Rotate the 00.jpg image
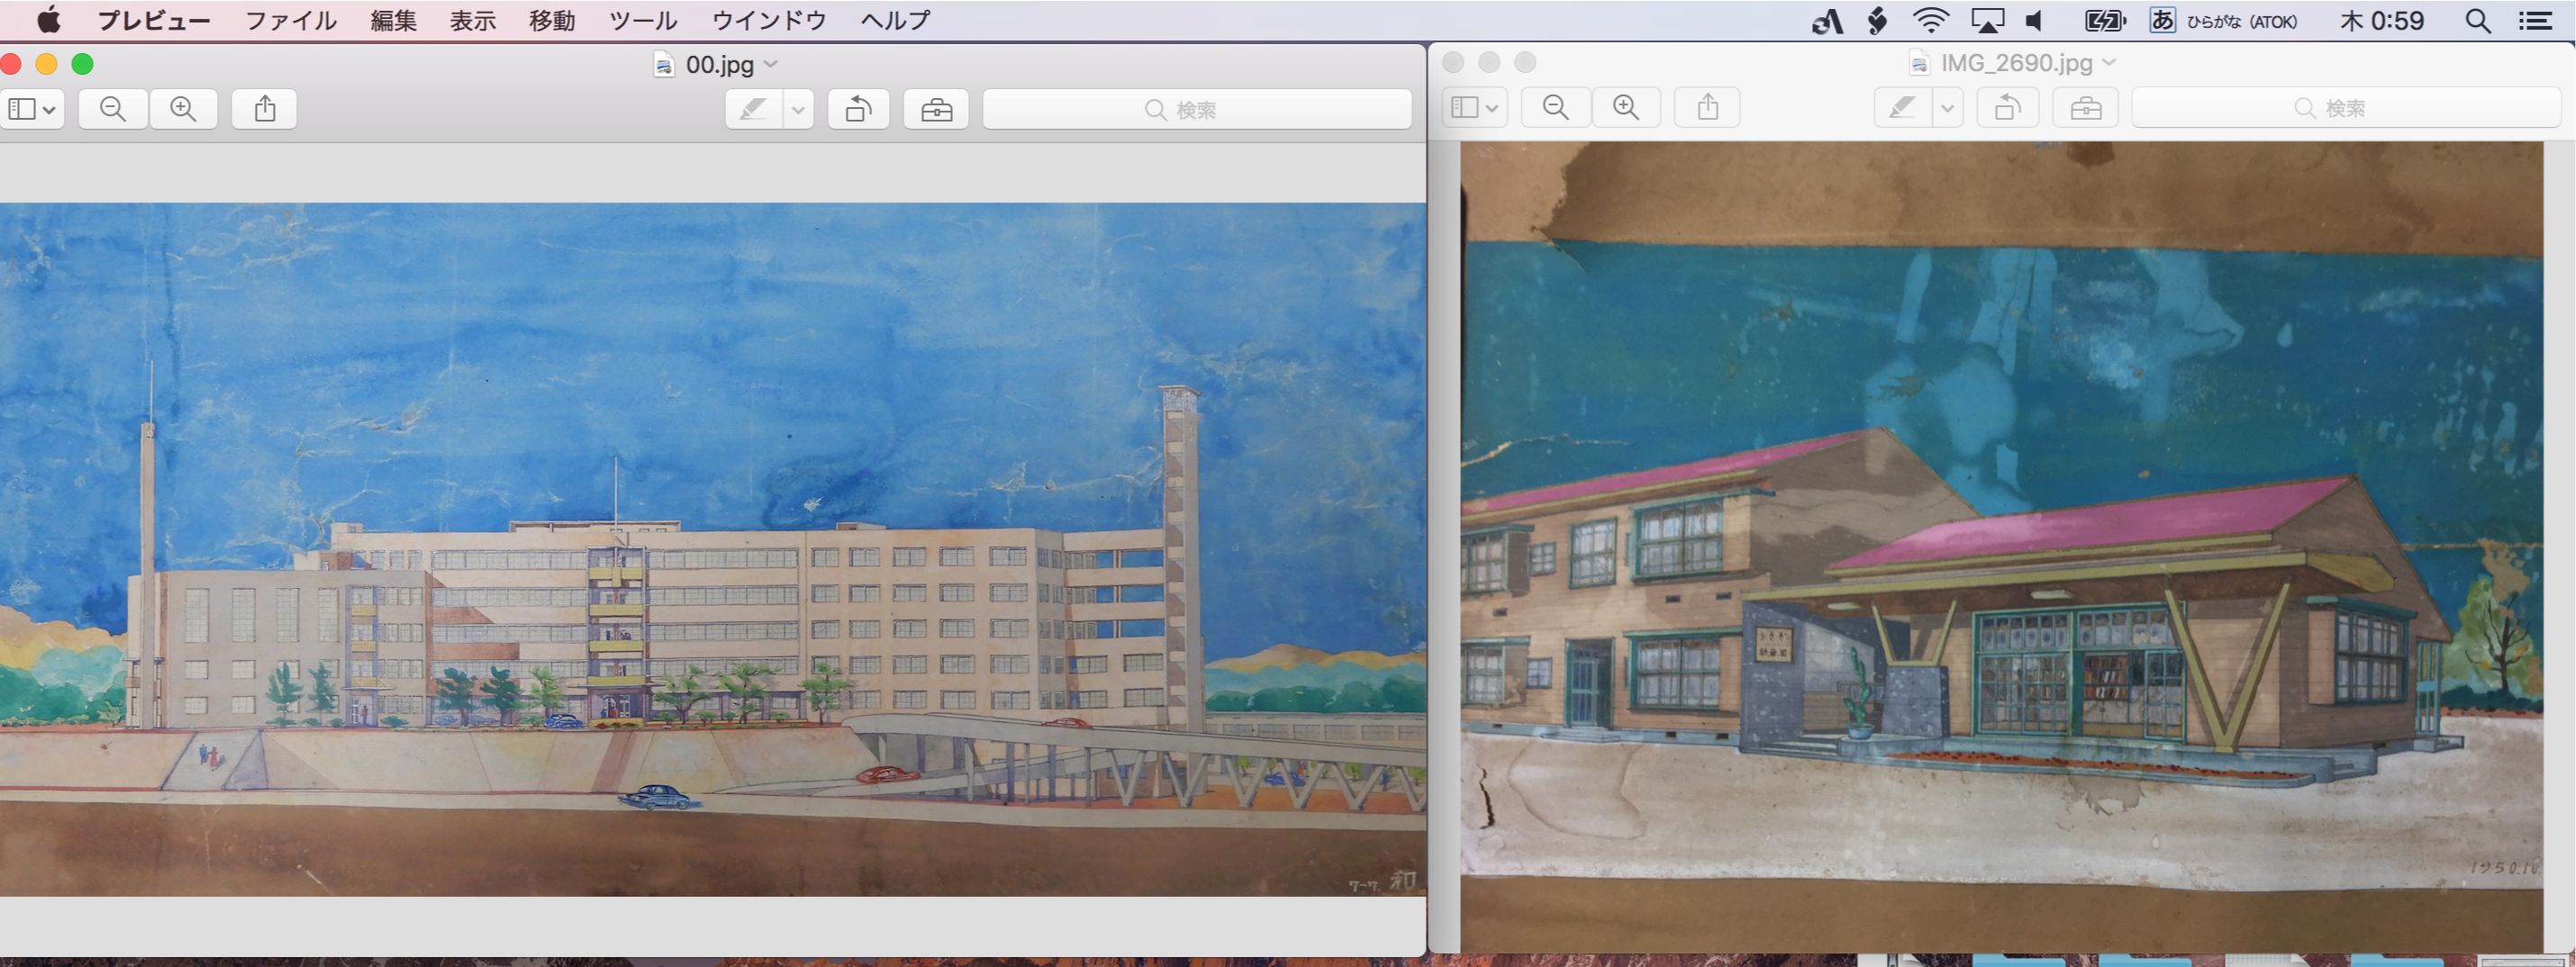Viewport: 2576px width, 967px height. pyautogui.click(x=858, y=110)
